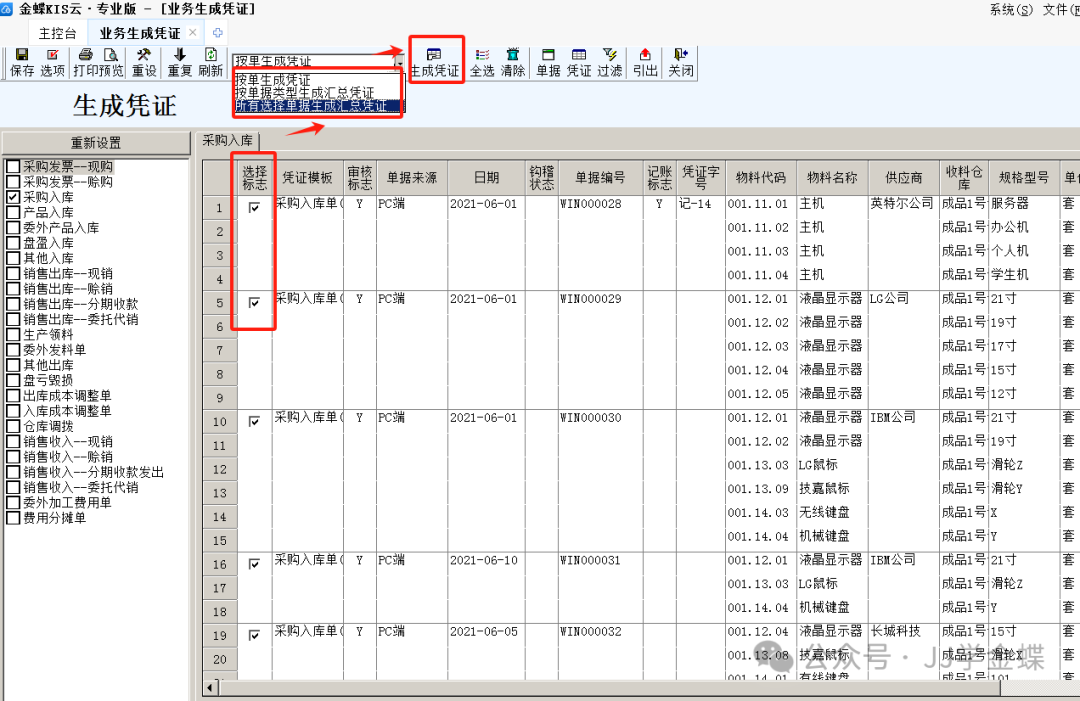Select 所有选择单据生成汇总凭证 option
The image size is (1080, 701).
310,105
